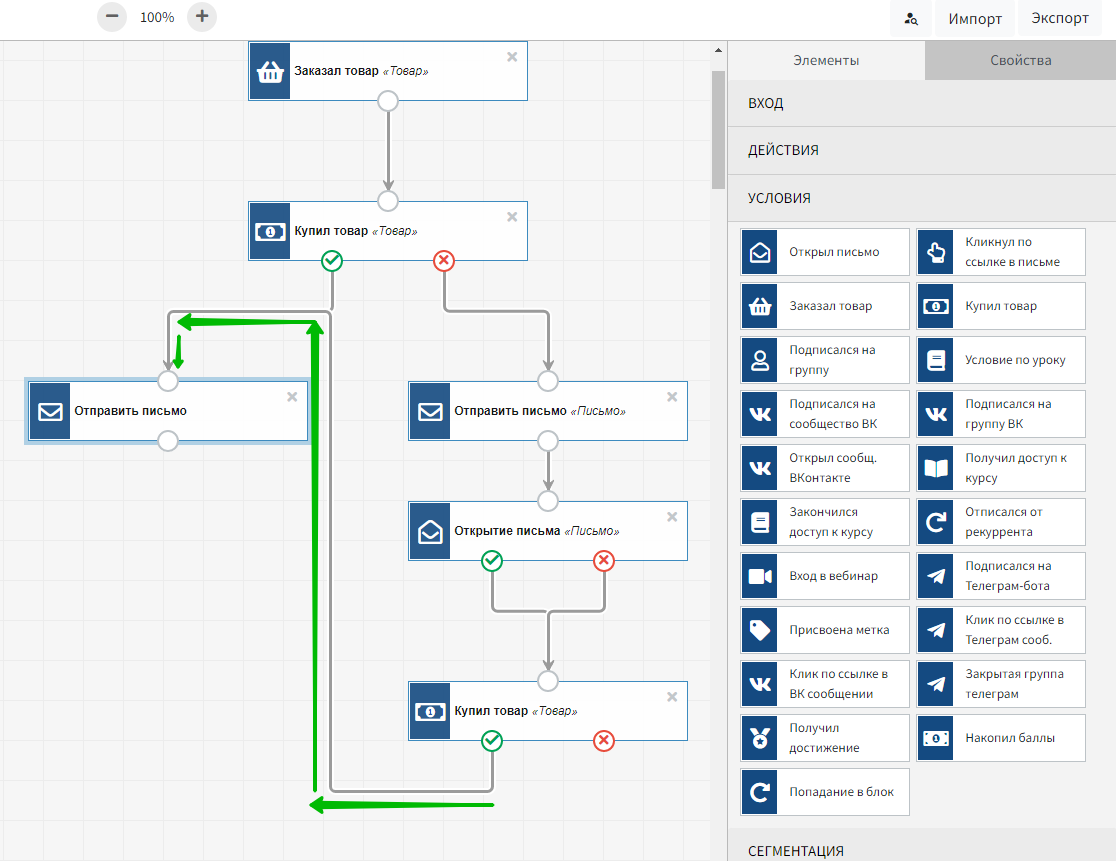
Task: Switch to the 'Свойства' tab
Action: tap(1020, 60)
